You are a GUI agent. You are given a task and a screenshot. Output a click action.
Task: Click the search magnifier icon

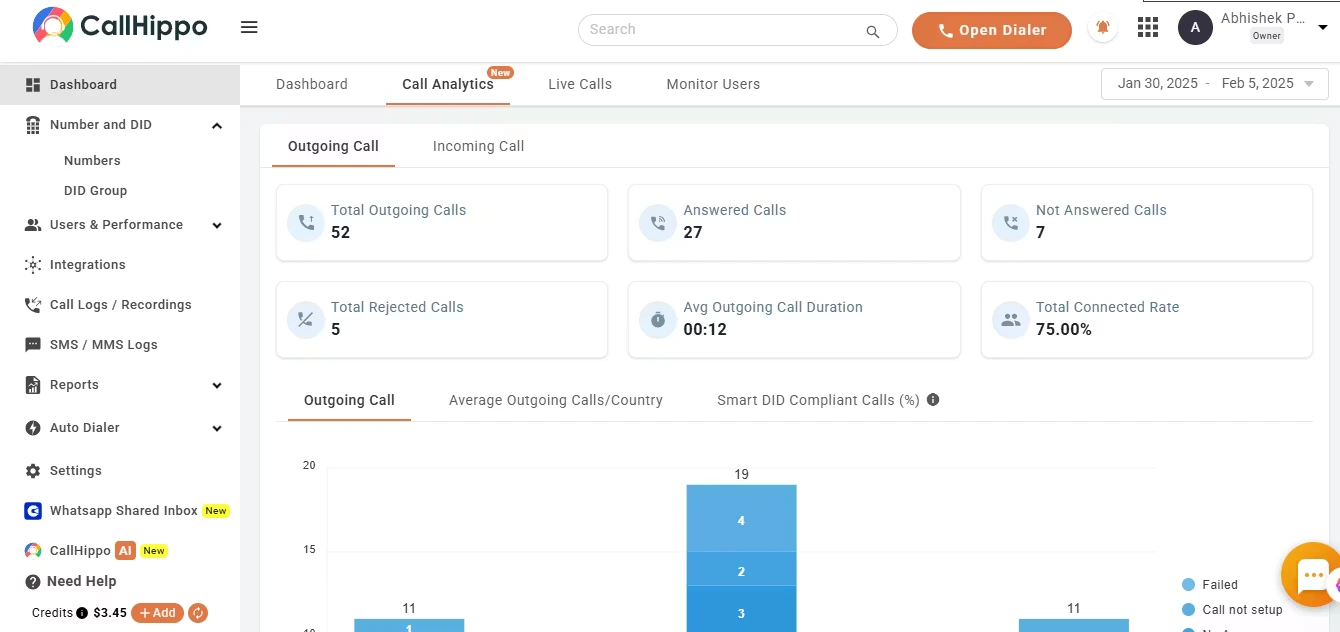(x=873, y=31)
